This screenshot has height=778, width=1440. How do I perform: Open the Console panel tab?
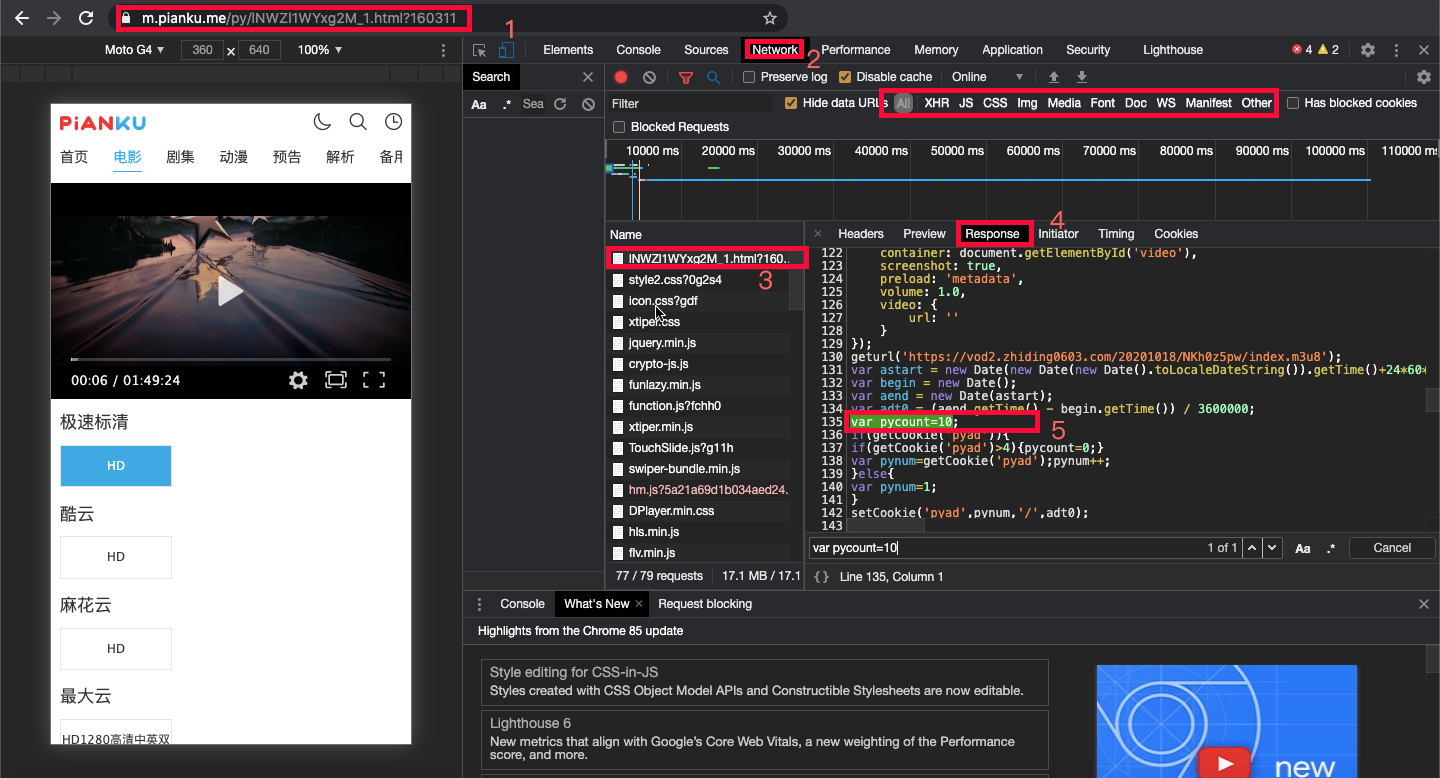coord(638,50)
